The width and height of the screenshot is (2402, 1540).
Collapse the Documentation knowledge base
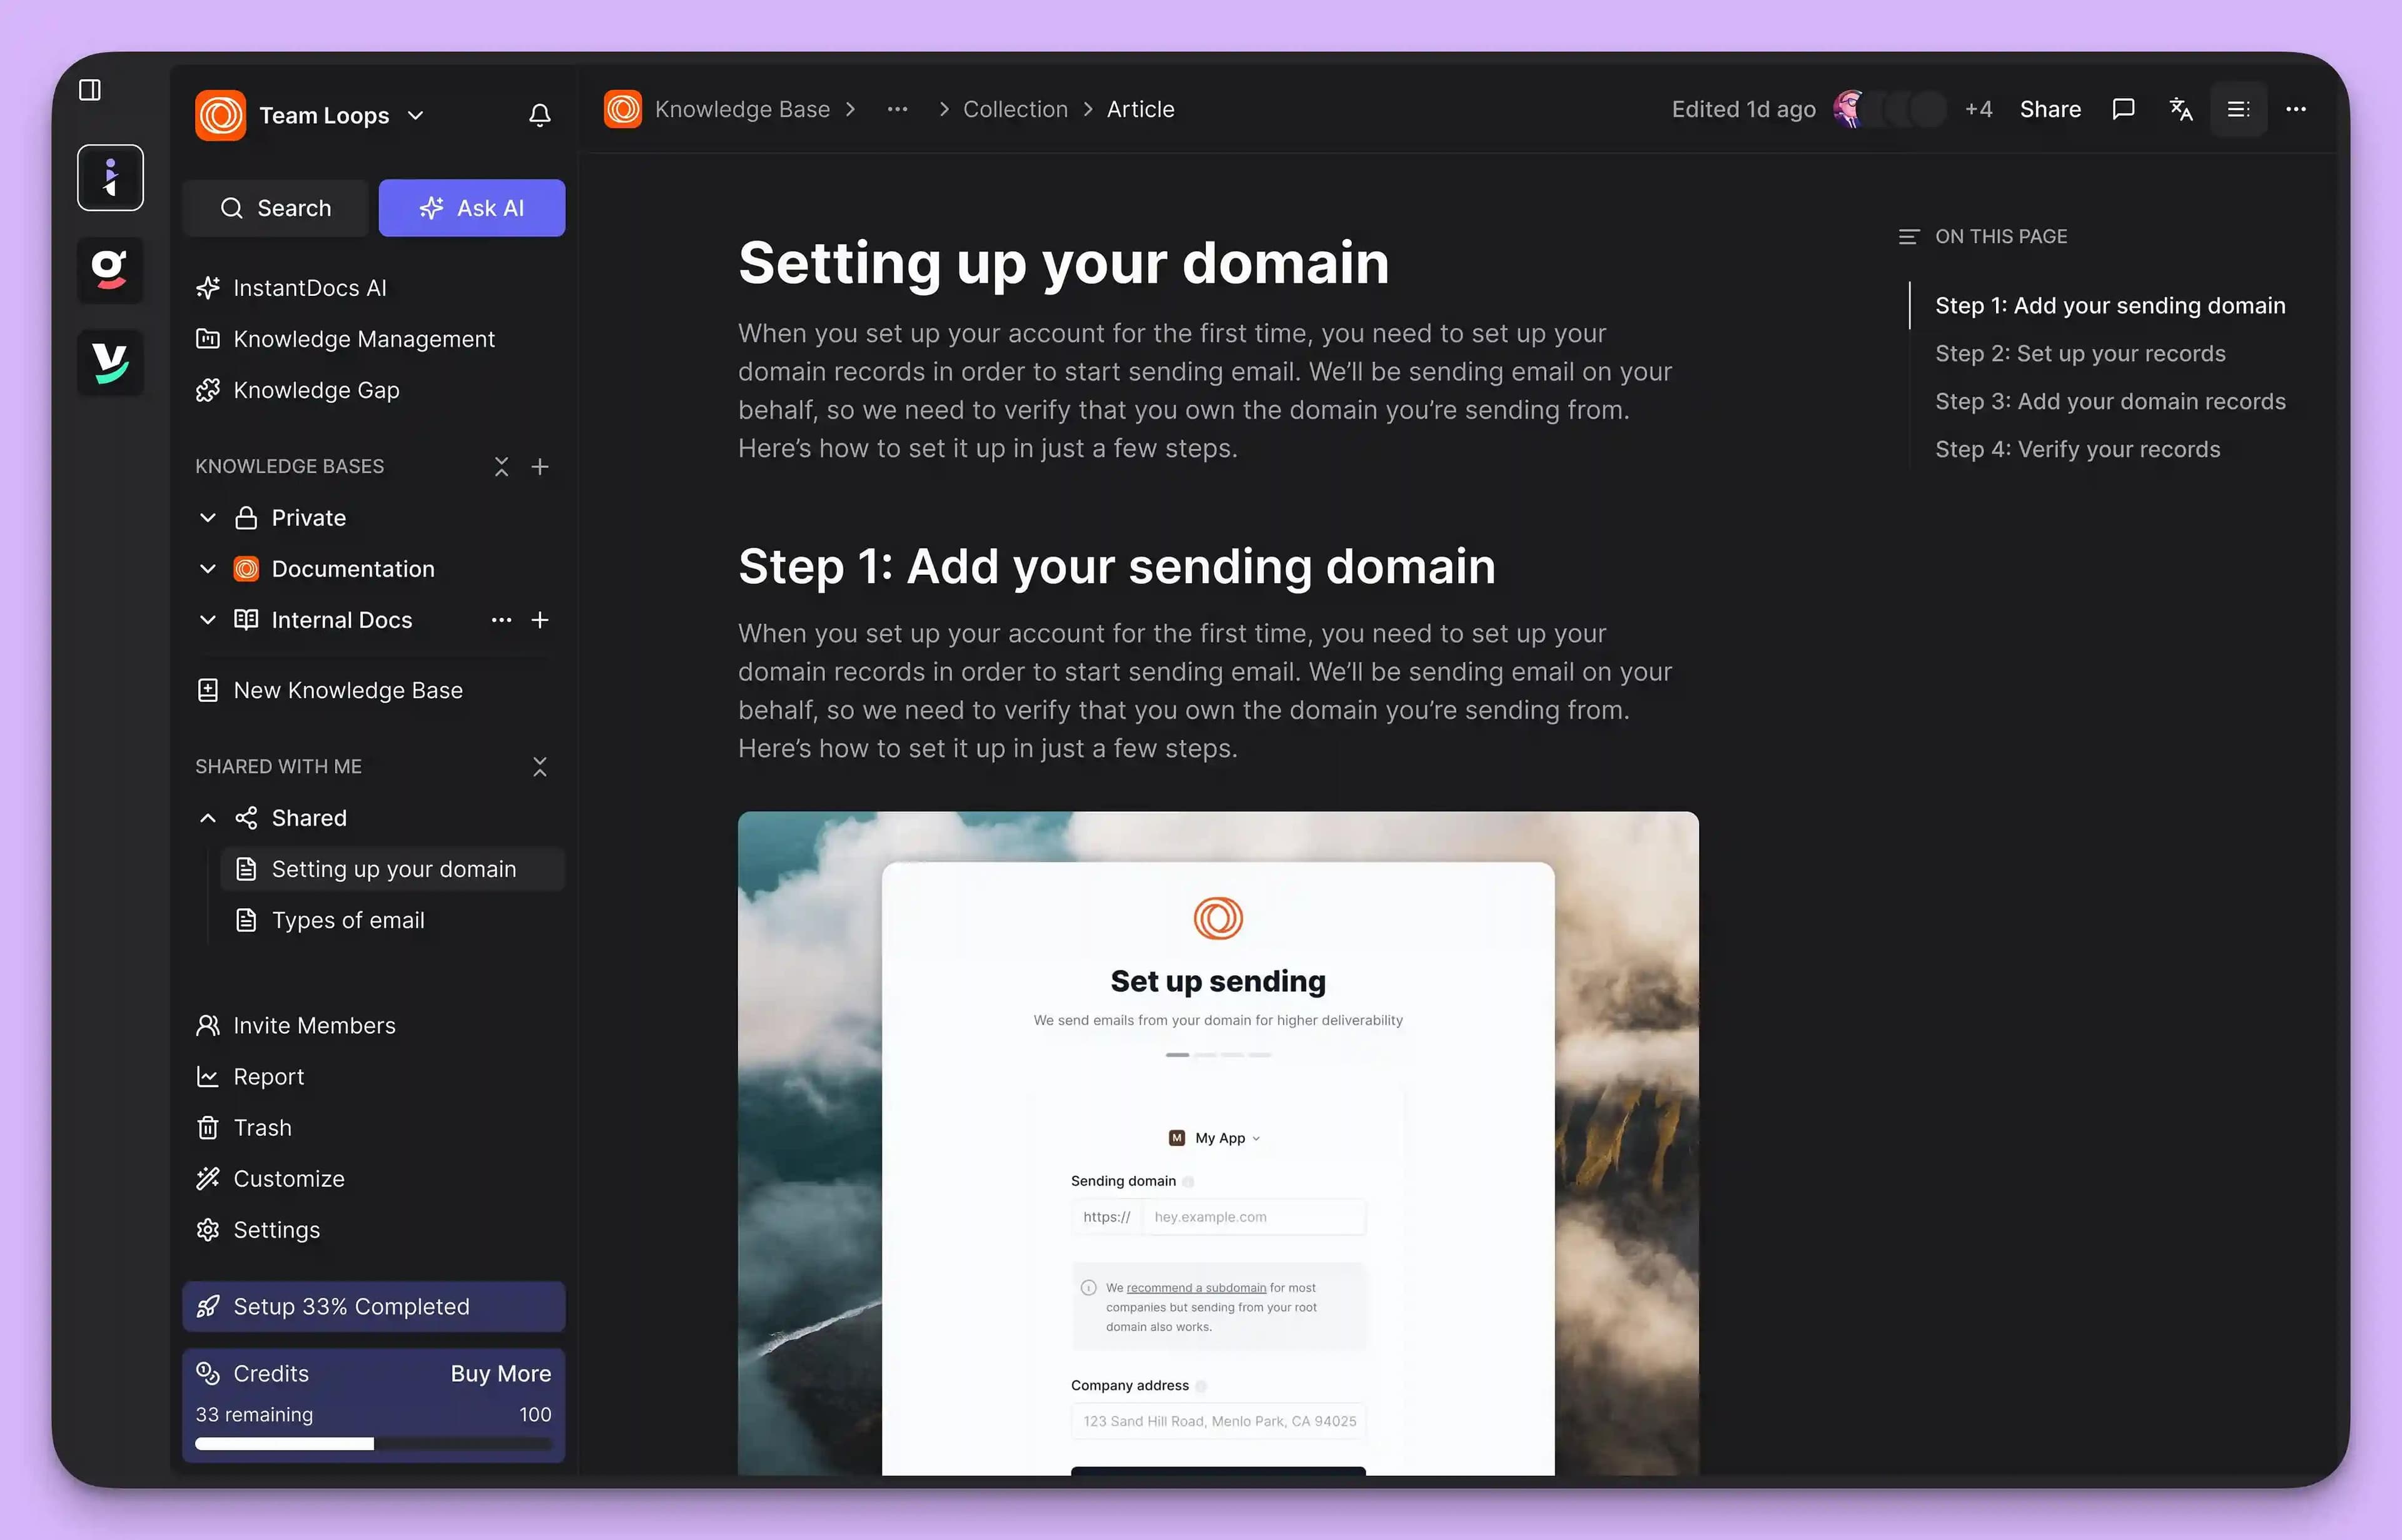pos(207,568)
